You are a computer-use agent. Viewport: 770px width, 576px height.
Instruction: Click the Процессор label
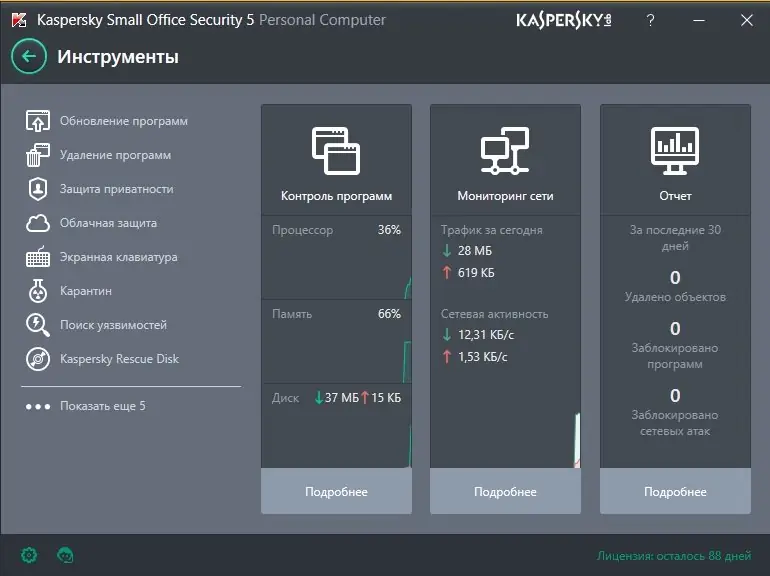tap(302, 230)
